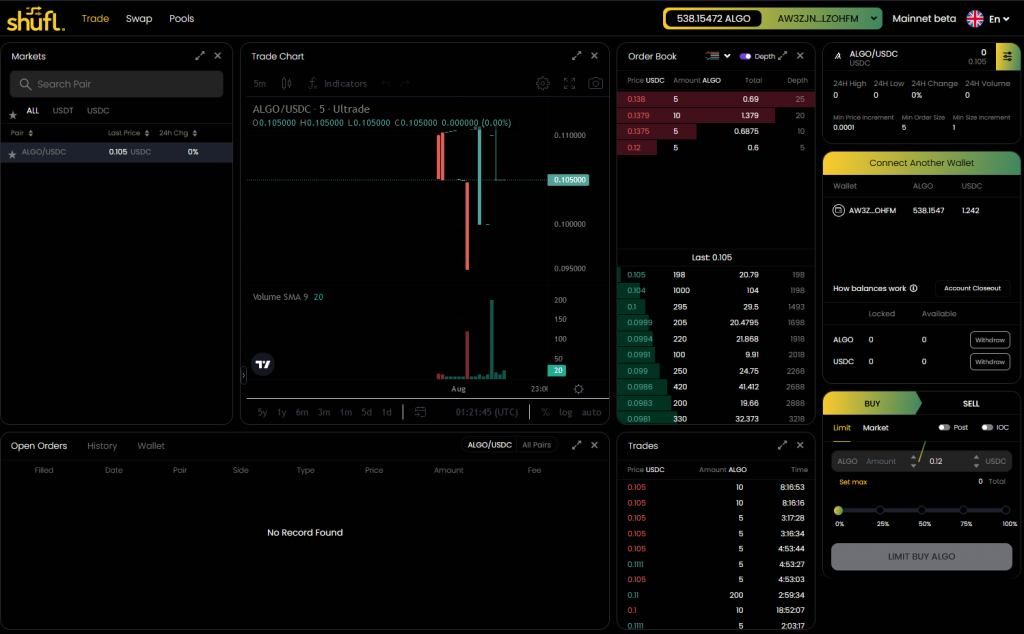Take a chart snapshot with the camera icon
The height and width of the screenshot is (634, 1024).
595,84
